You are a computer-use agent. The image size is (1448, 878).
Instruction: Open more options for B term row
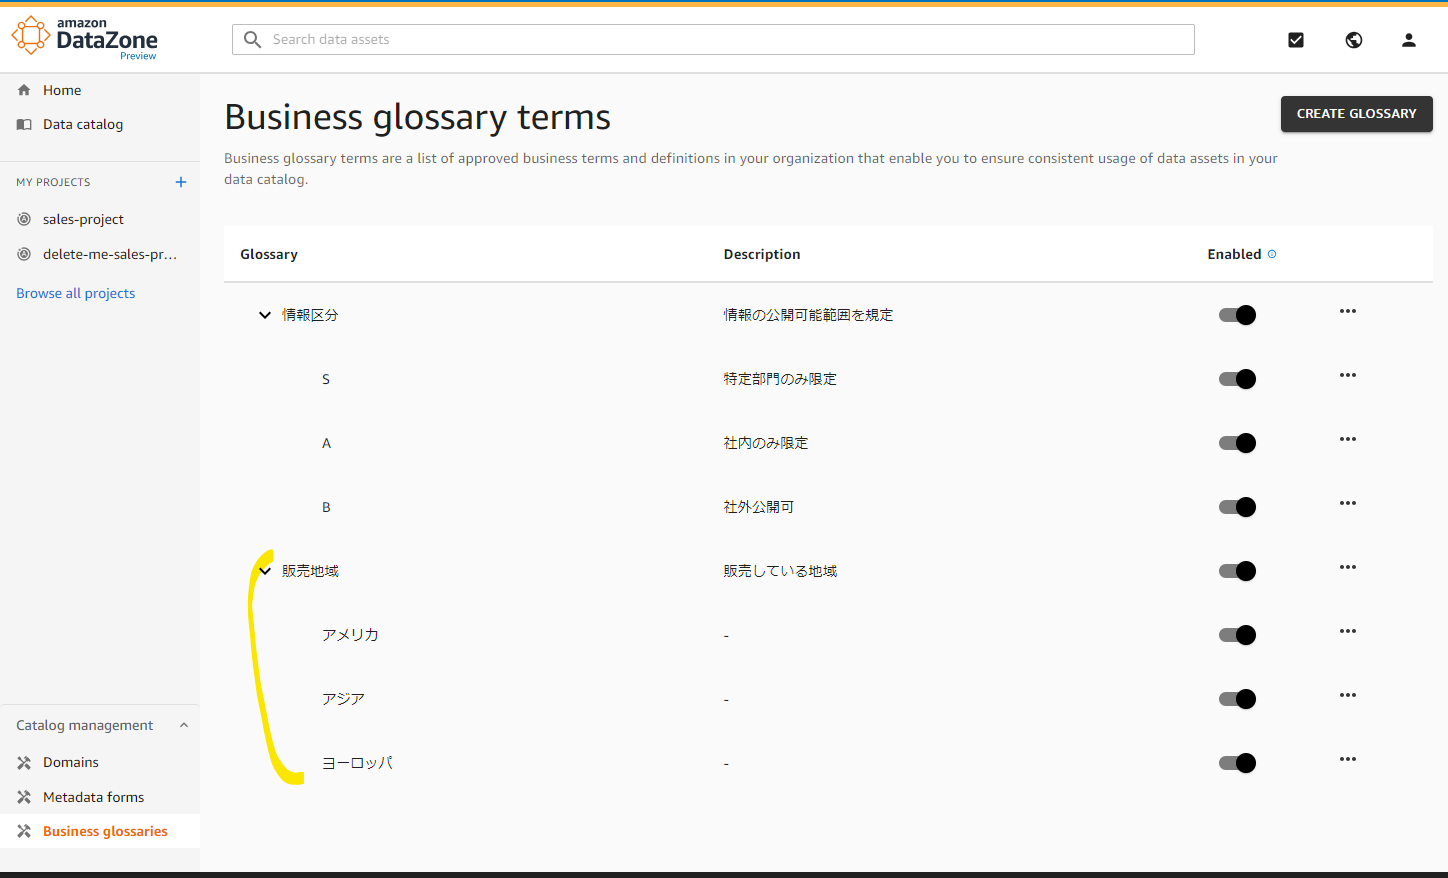click(x=1348, y=503)
